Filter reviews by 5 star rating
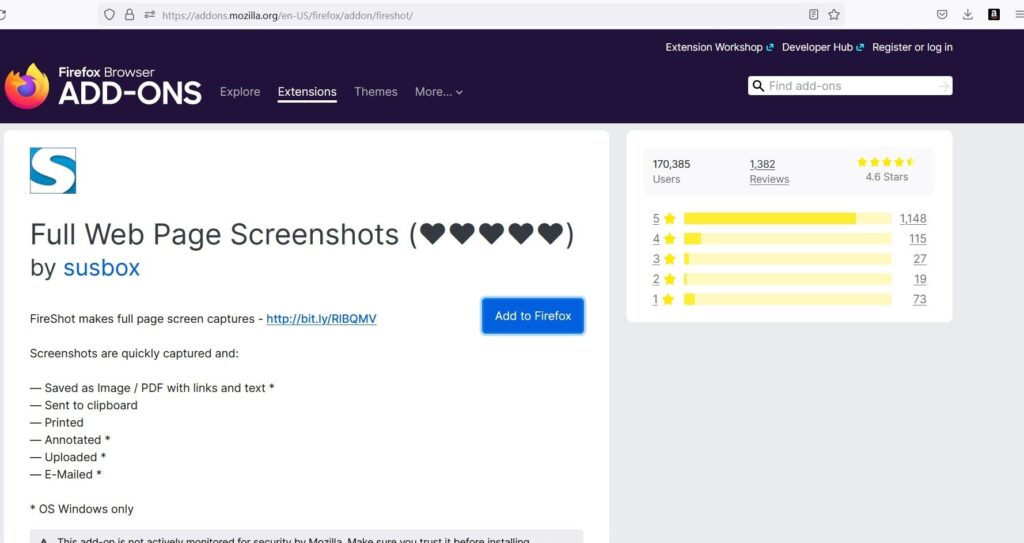The height and width of the screenshot is (543, 1024). coord(664,218)
